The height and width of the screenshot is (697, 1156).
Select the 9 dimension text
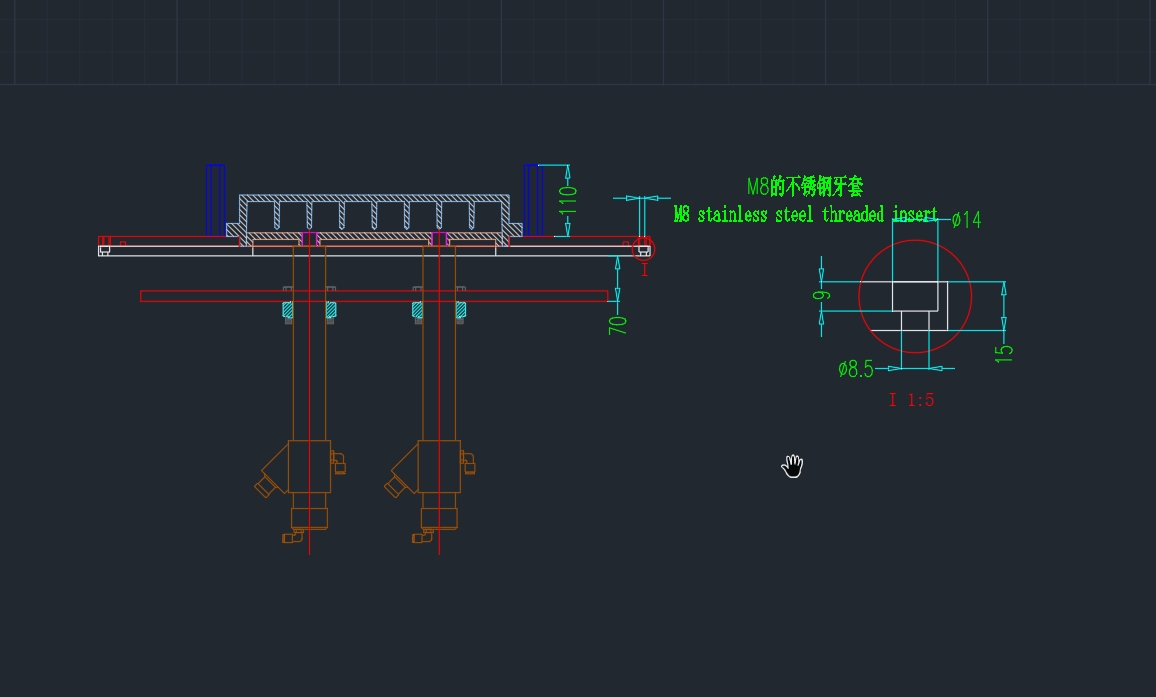click(822, 295)
